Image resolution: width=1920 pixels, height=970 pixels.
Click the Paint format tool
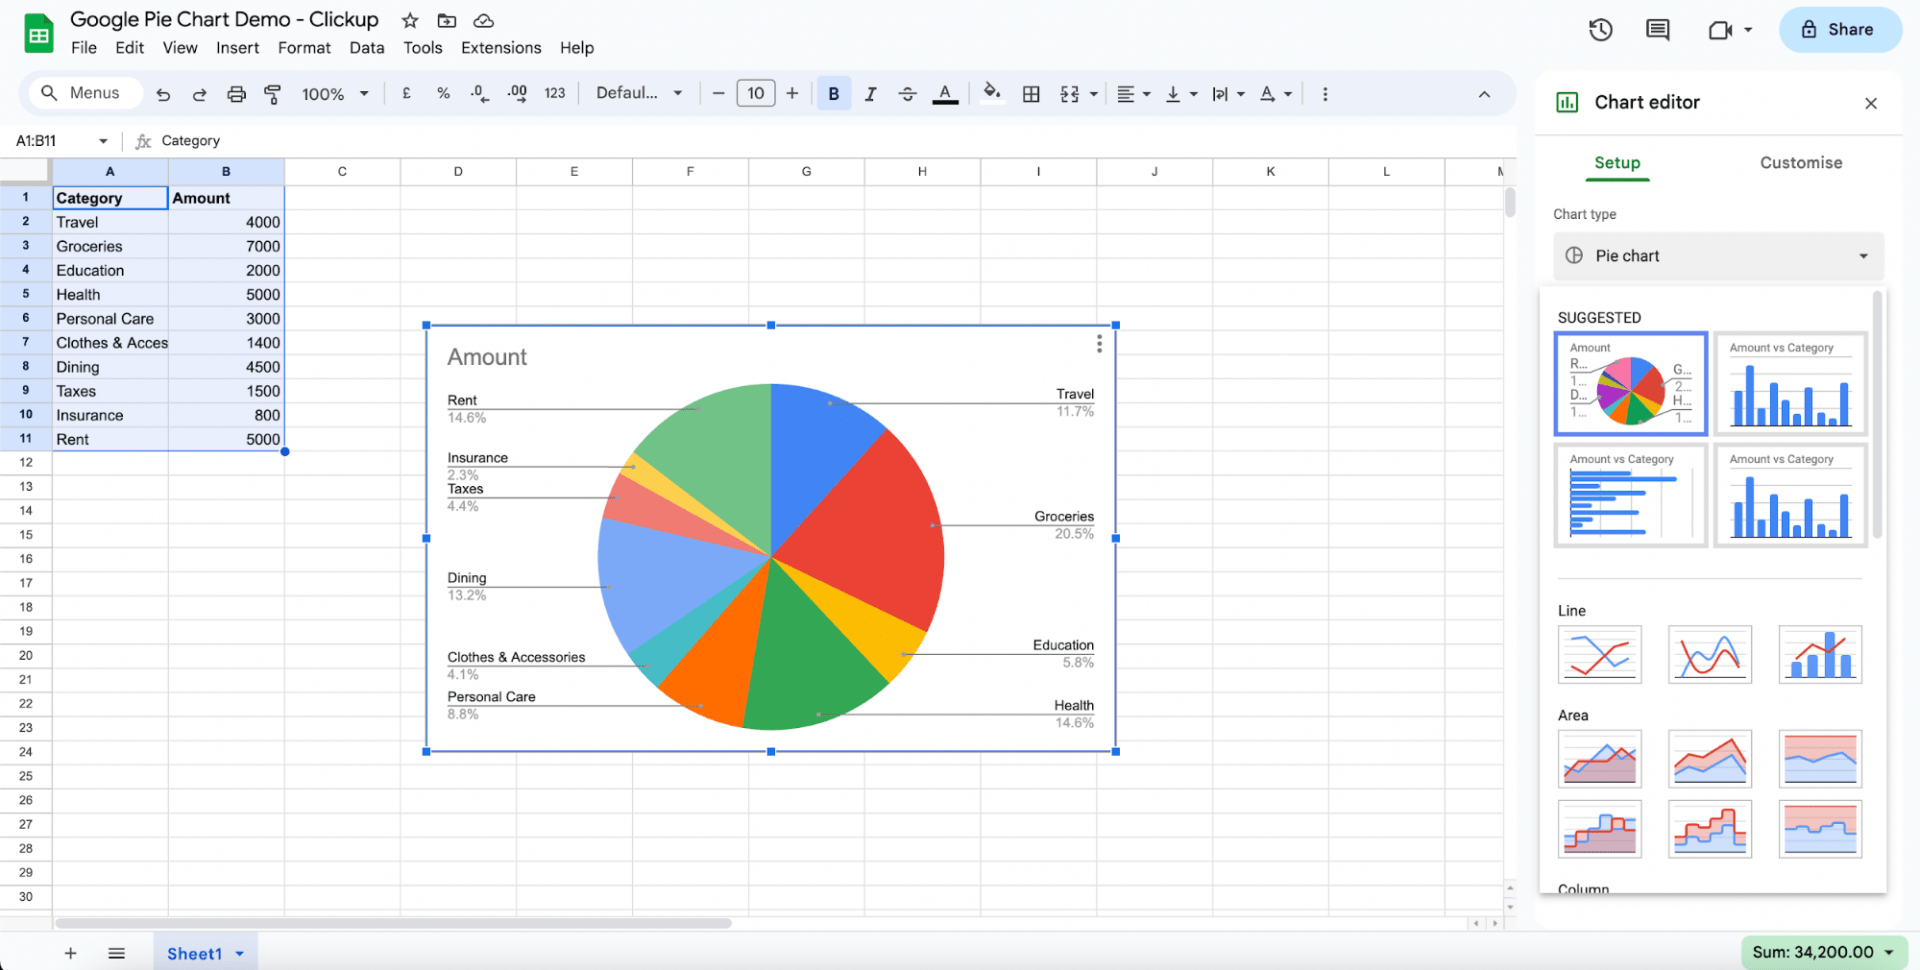[x=272, y=93]
